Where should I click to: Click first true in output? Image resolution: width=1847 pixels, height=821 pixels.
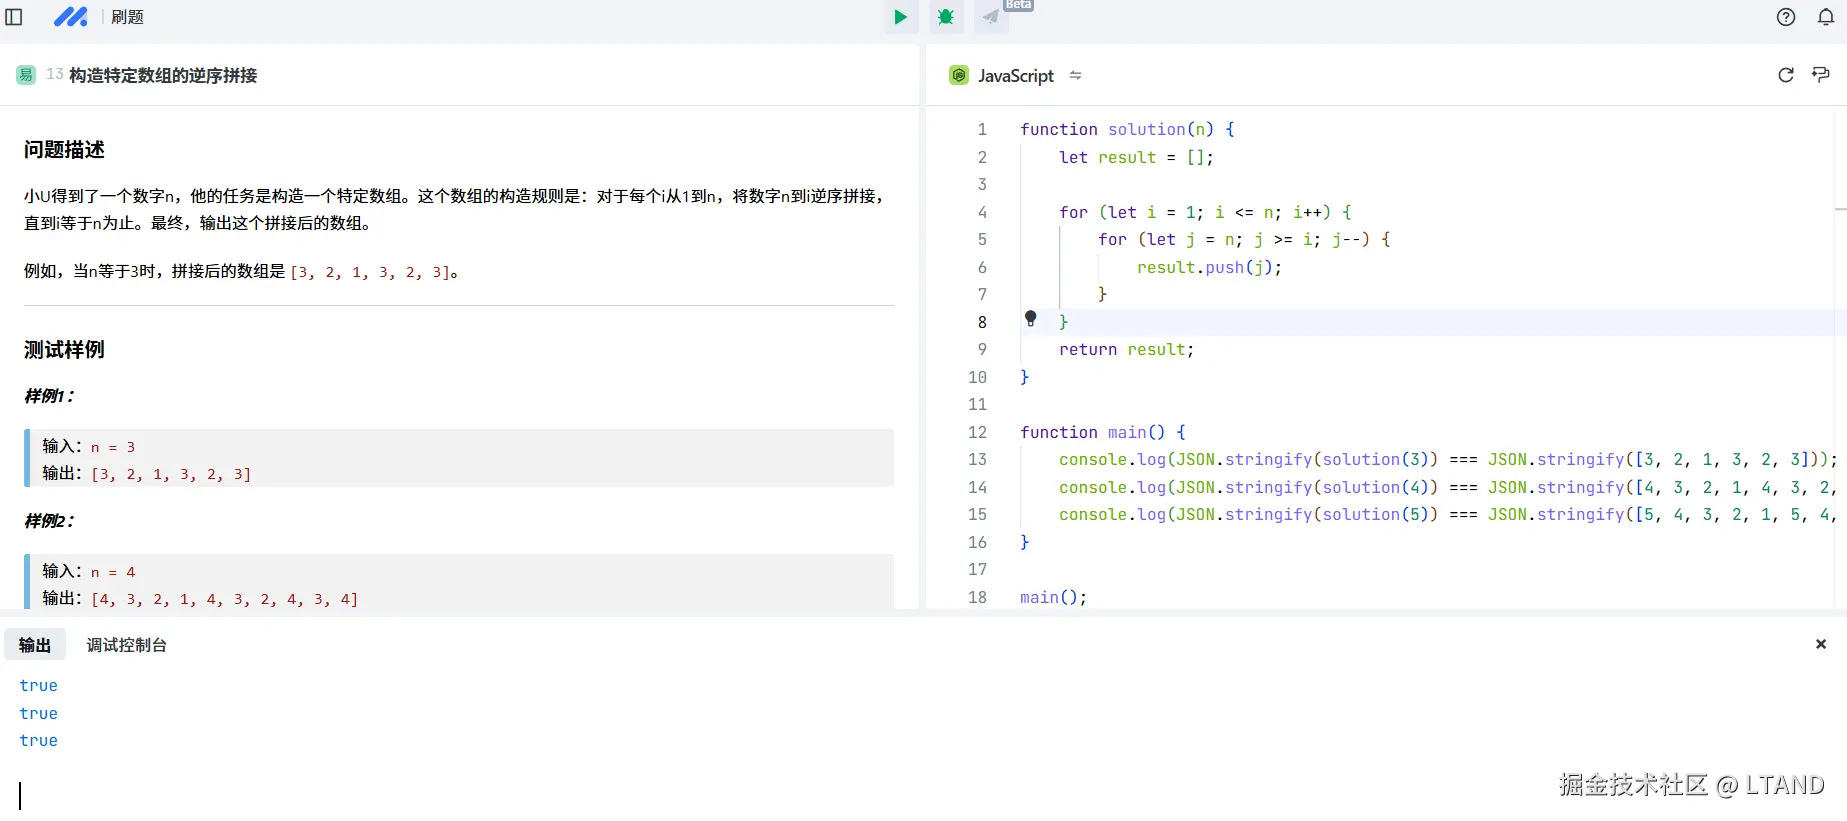tap(39, 686)
